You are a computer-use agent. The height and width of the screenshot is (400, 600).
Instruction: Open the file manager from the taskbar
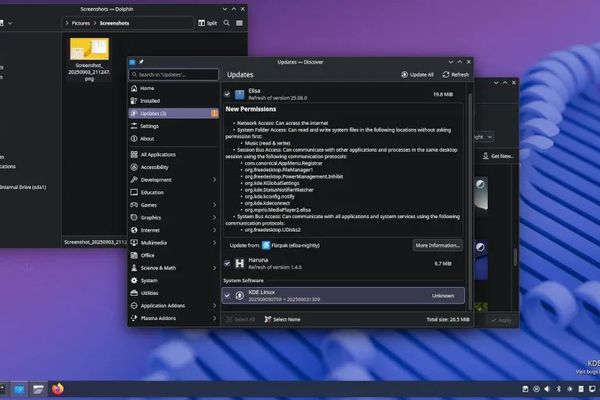pyautogui.click(x=38, y=389)
